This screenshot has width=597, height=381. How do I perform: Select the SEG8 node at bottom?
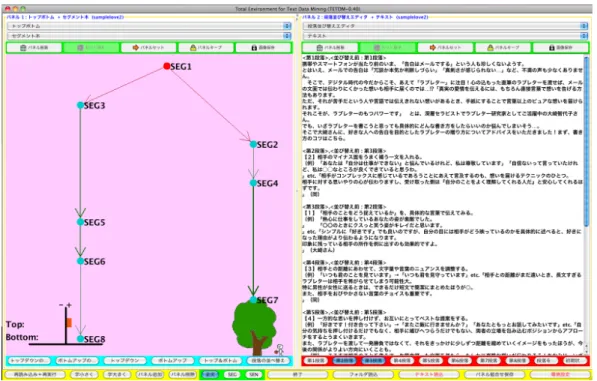[80, 339]
